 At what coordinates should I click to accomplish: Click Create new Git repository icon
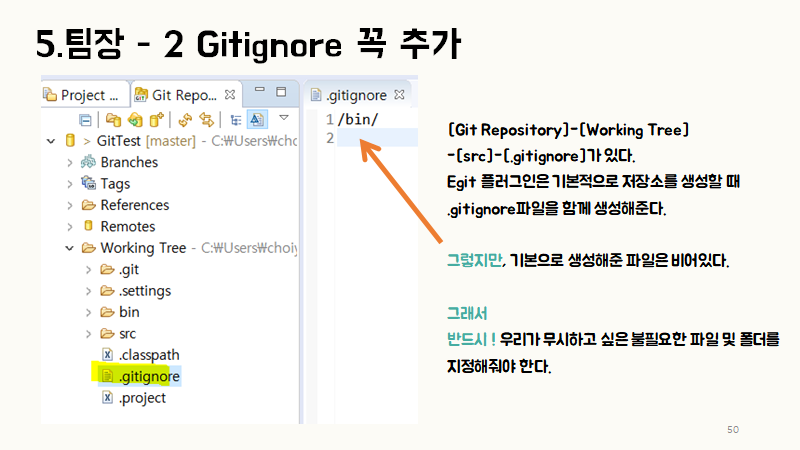tap(156, 119)
